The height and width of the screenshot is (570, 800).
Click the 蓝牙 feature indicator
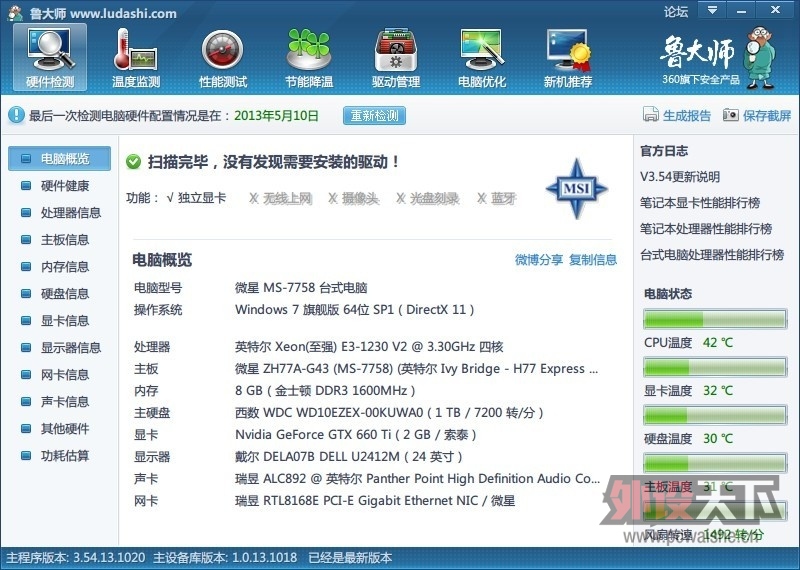(x=496, y=198)
